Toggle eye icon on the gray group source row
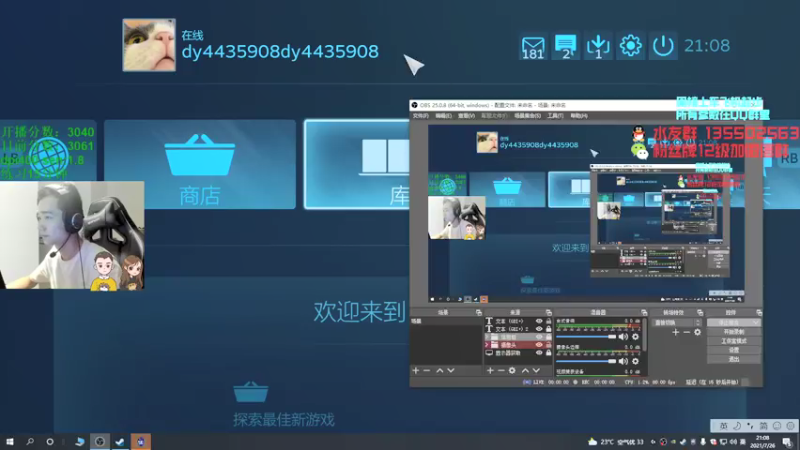800x450 pixels. pyautogui.click(x=539, y=337)
